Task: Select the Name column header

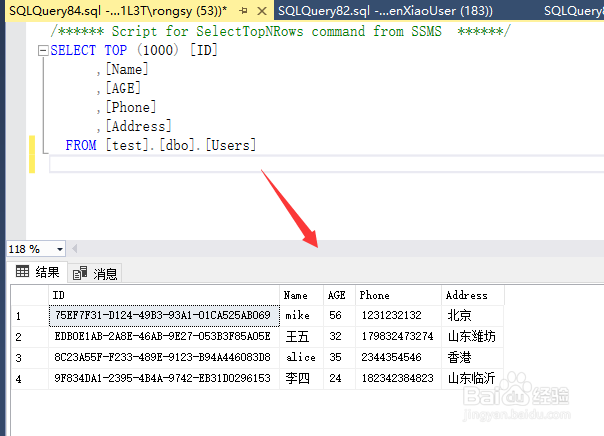Action: pyautogui.click(x=301, y=295)
